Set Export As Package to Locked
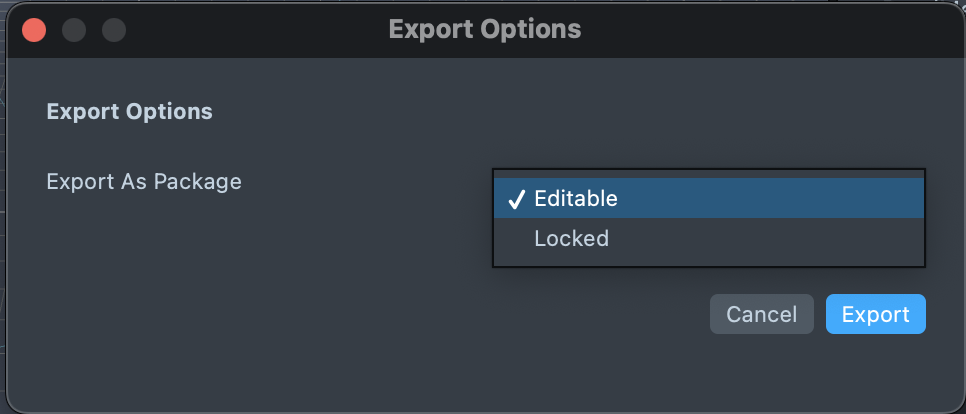This screenshot has width=966, height=414. (x=571, y=239)
